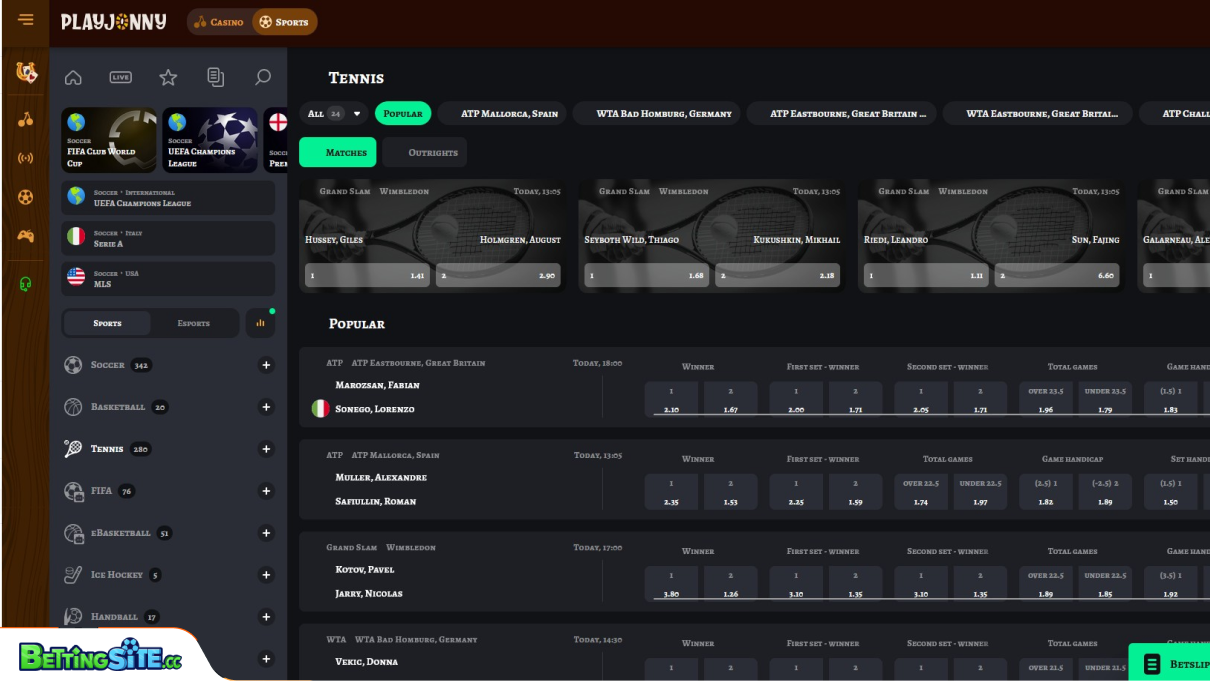This screenshot has width=1210, height=681.
Task: Open the soccer ball sports icon
Action: point(25,197)
